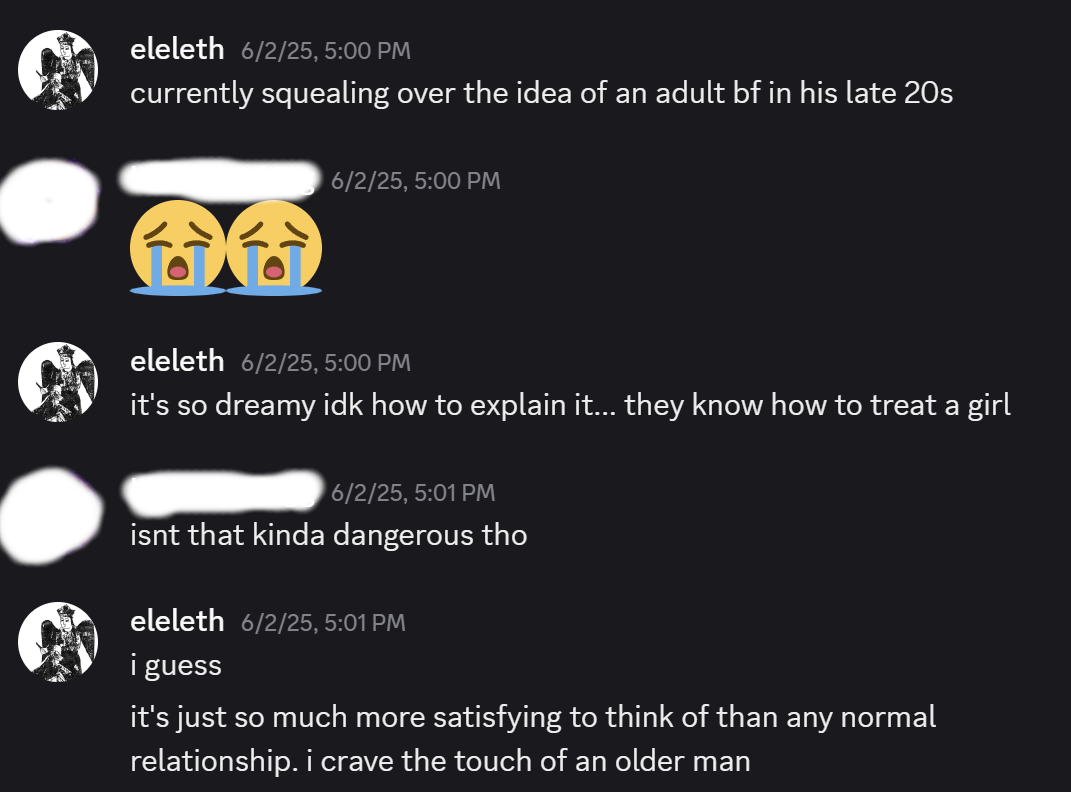Open eleleth's profile from the 'currently squealing' message username
1071x792 pixels.
click(x=177, y=50)
